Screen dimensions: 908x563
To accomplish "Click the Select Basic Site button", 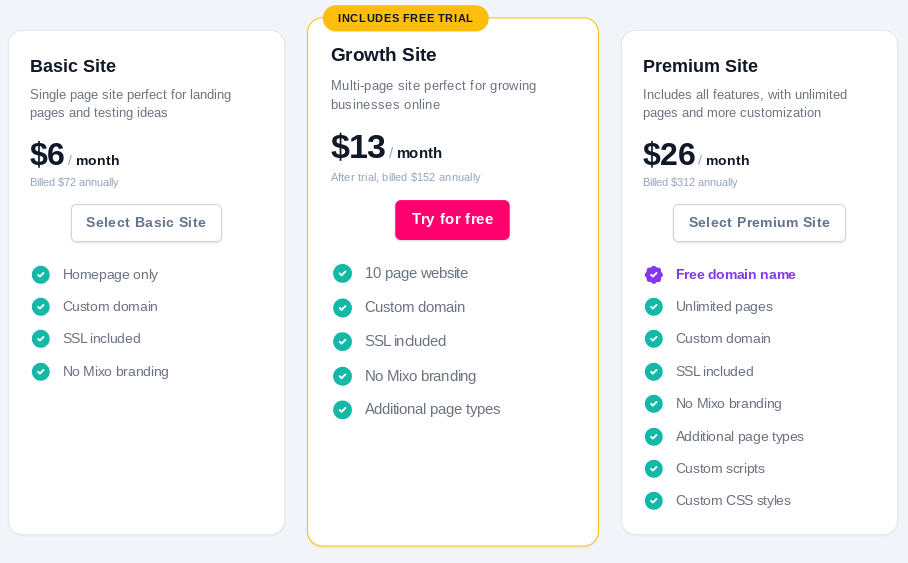I will click(146, 223).
